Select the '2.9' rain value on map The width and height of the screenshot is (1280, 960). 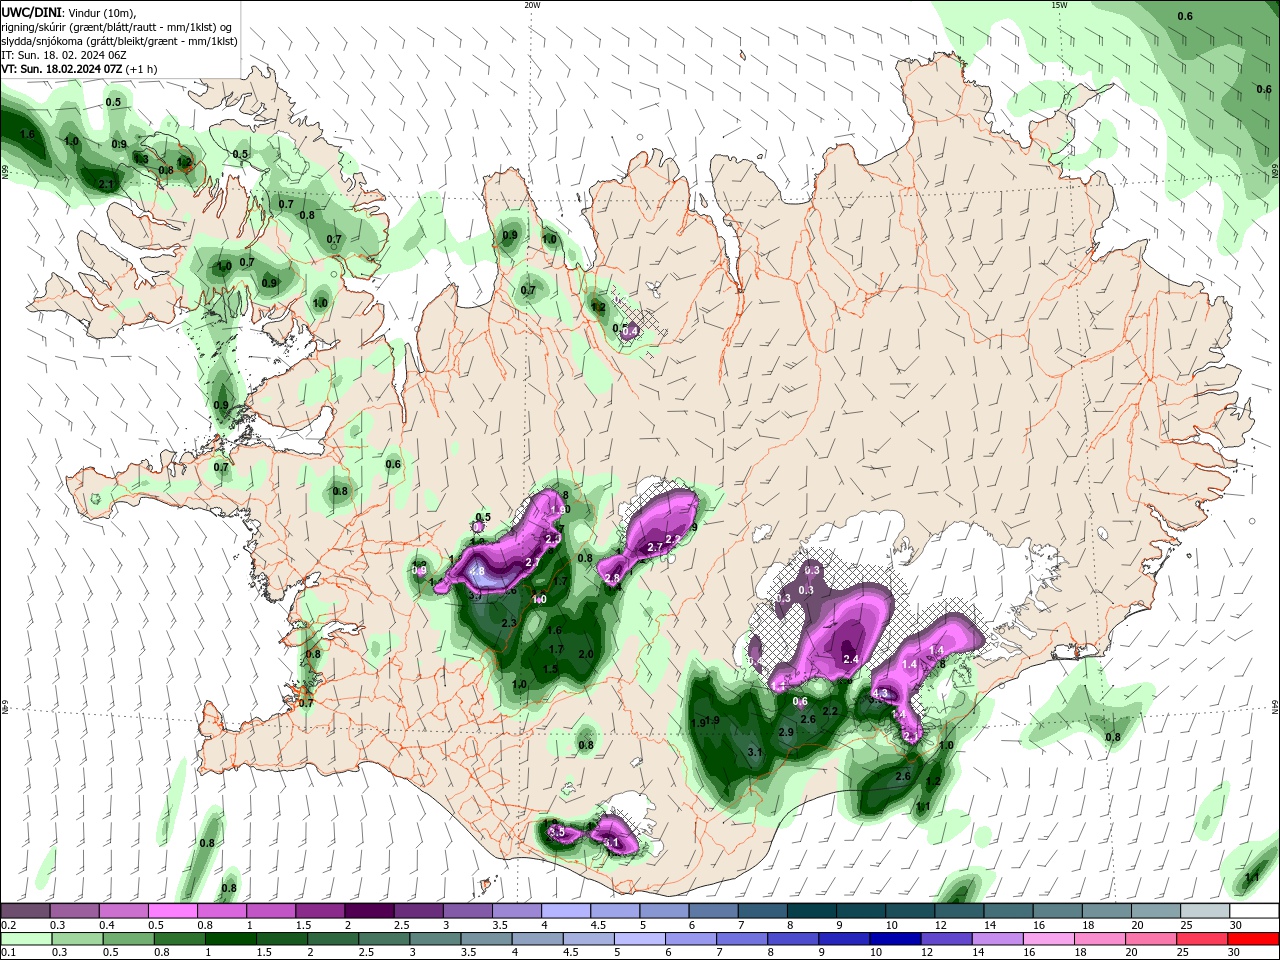coord(786,733)
